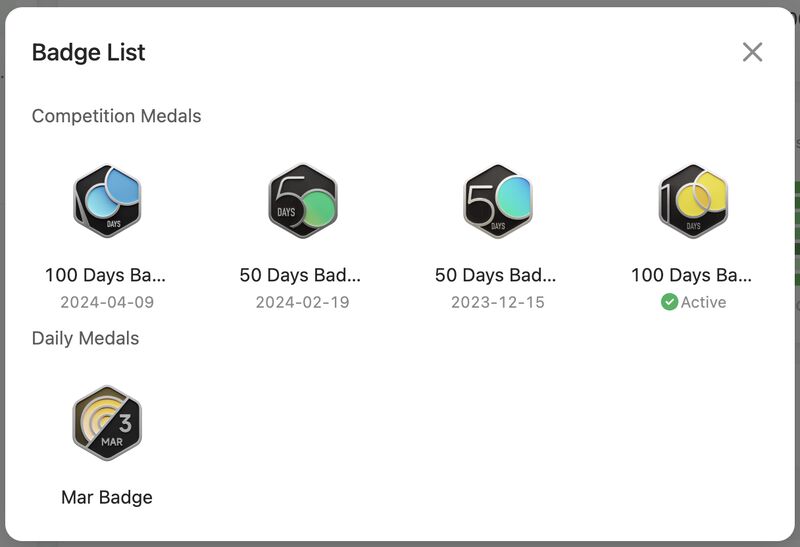Screen dimensions: 800x547
Task: Choose the teal 50 Days badge icon
Action: pos(498,201)
